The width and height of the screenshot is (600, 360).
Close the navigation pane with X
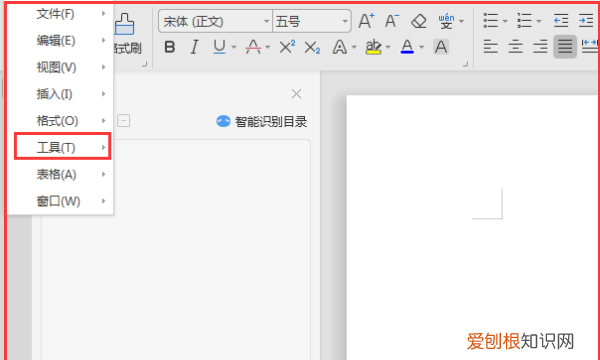pyautogui.click(x=296, y=94)
